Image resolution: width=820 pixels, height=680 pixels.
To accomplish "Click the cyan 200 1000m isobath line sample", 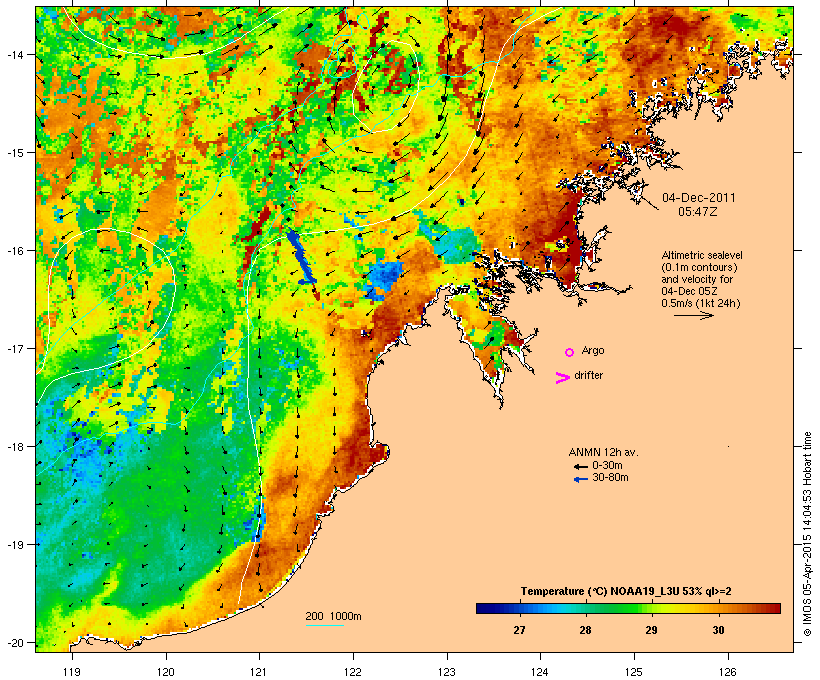I will pyautogui.click(x=325, y=625).
